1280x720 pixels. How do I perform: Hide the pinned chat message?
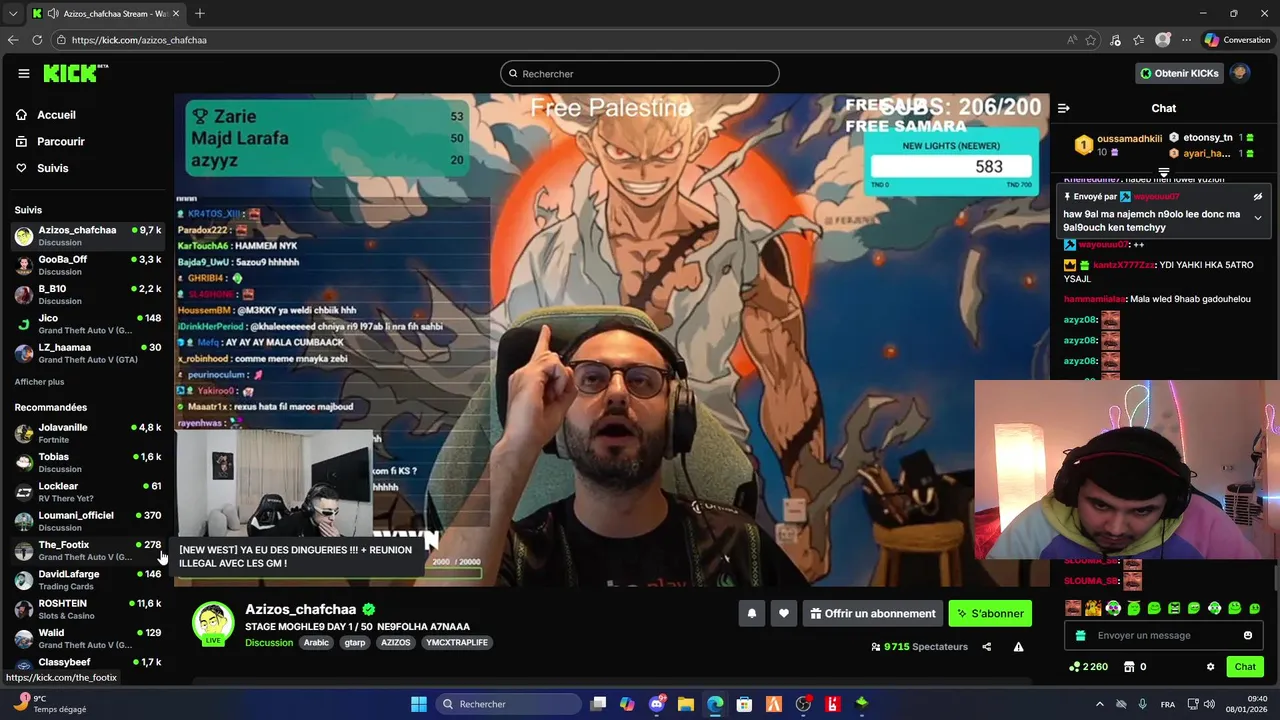(1258, 197)
